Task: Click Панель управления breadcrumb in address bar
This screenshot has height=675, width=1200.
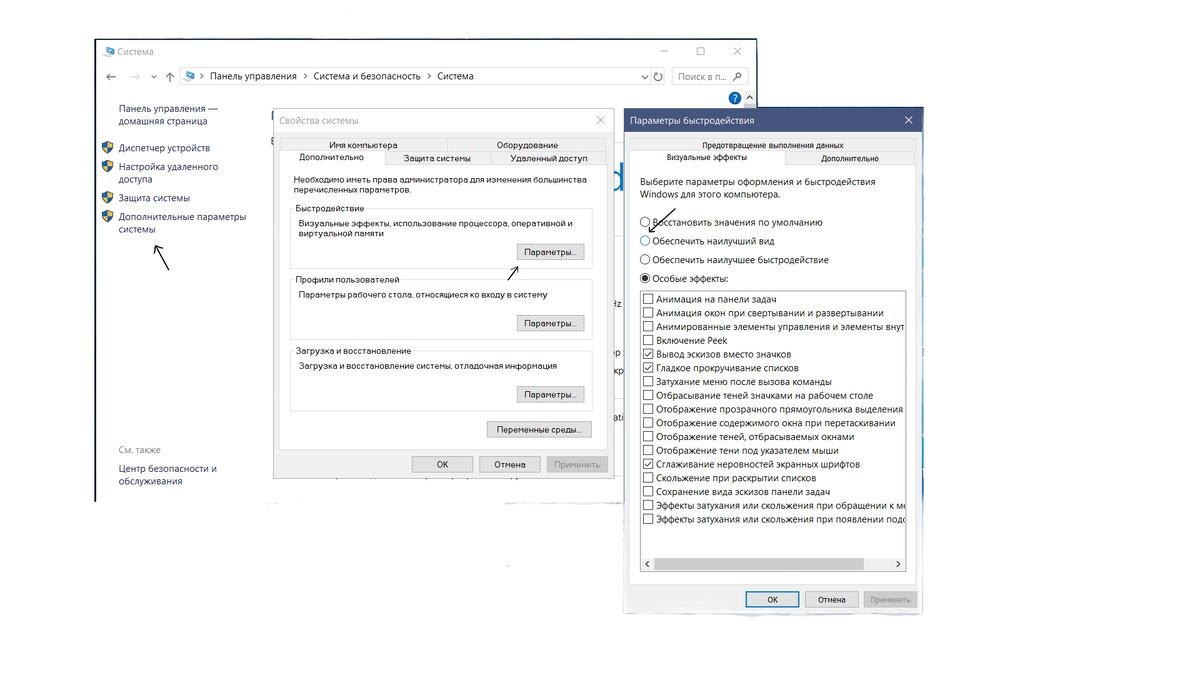Action: pos(253,76)
